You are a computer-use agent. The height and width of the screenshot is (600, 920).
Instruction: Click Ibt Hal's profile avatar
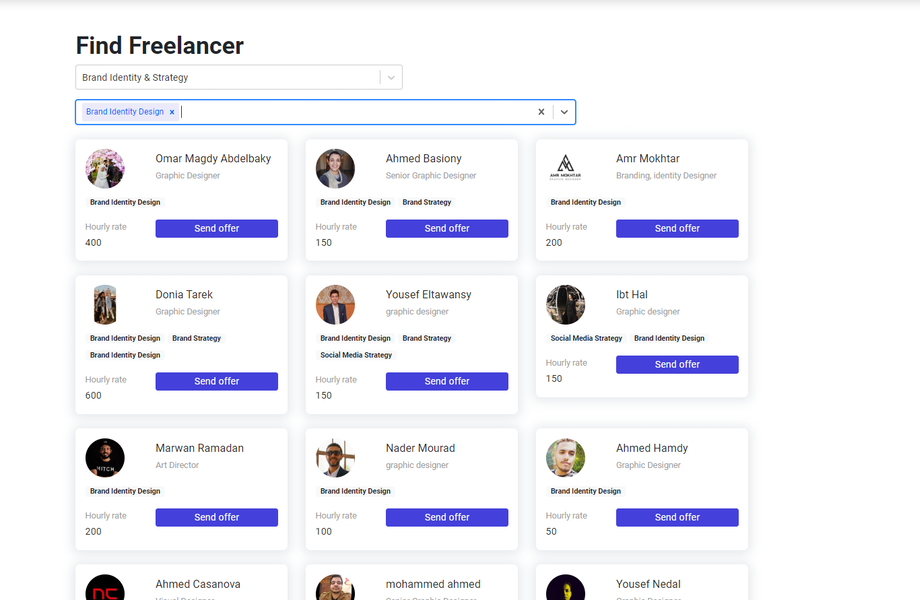coord(565,305)
